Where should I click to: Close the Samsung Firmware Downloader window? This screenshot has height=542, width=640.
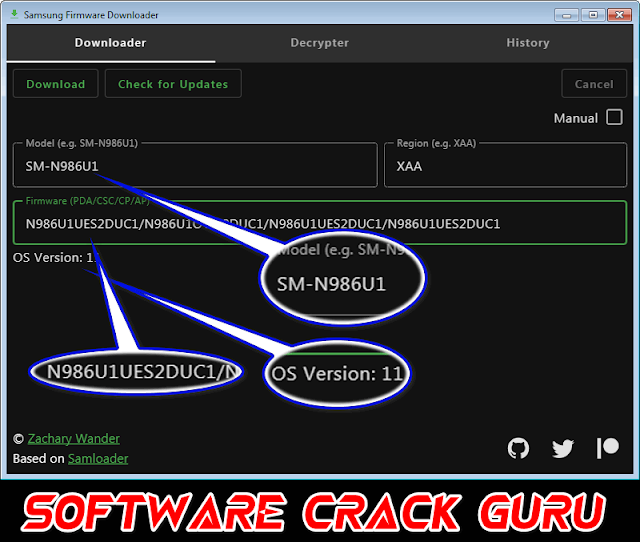(x=619, y=15)
